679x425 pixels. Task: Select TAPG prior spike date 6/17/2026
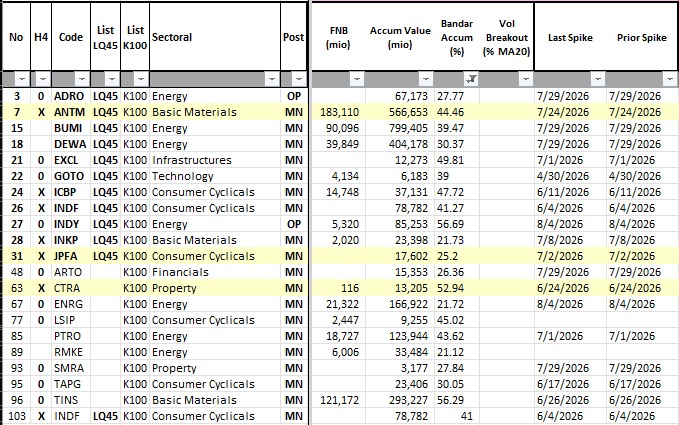[642, 385]
